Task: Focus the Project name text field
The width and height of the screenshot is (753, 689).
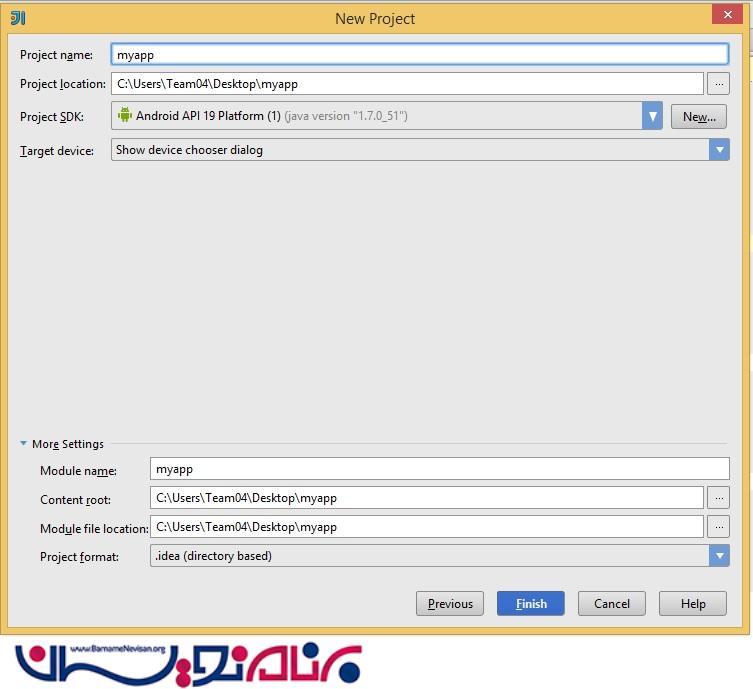Action: point(420,55)
